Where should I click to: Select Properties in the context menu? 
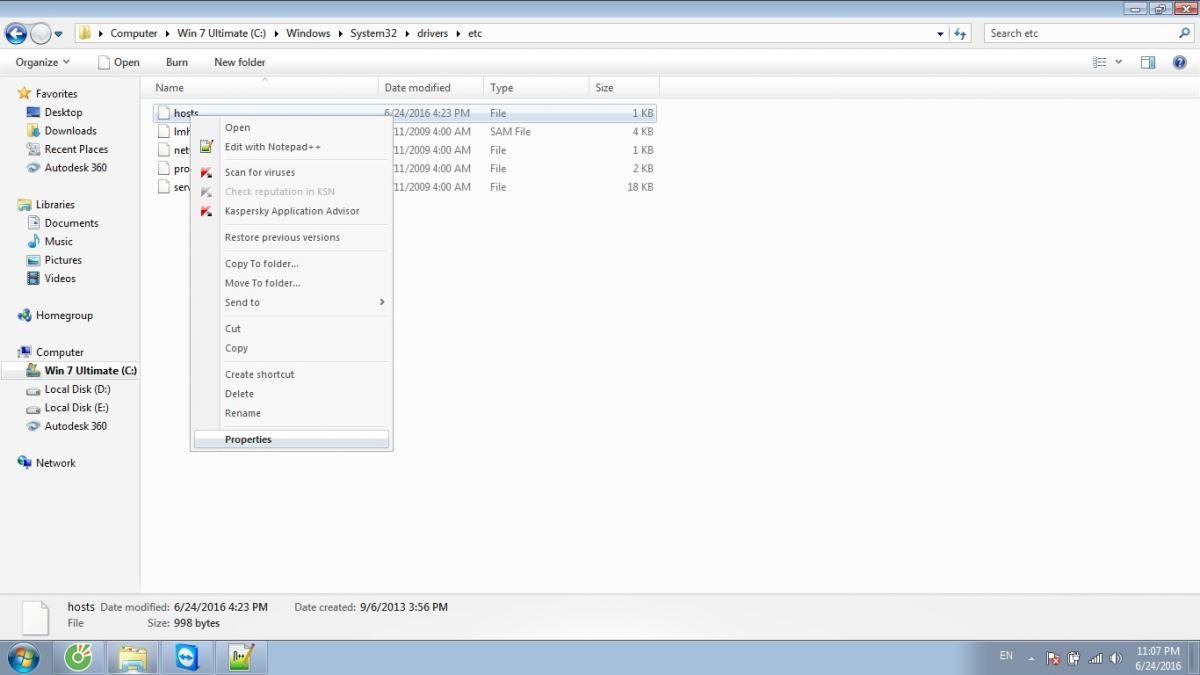(x=248, y=439)
